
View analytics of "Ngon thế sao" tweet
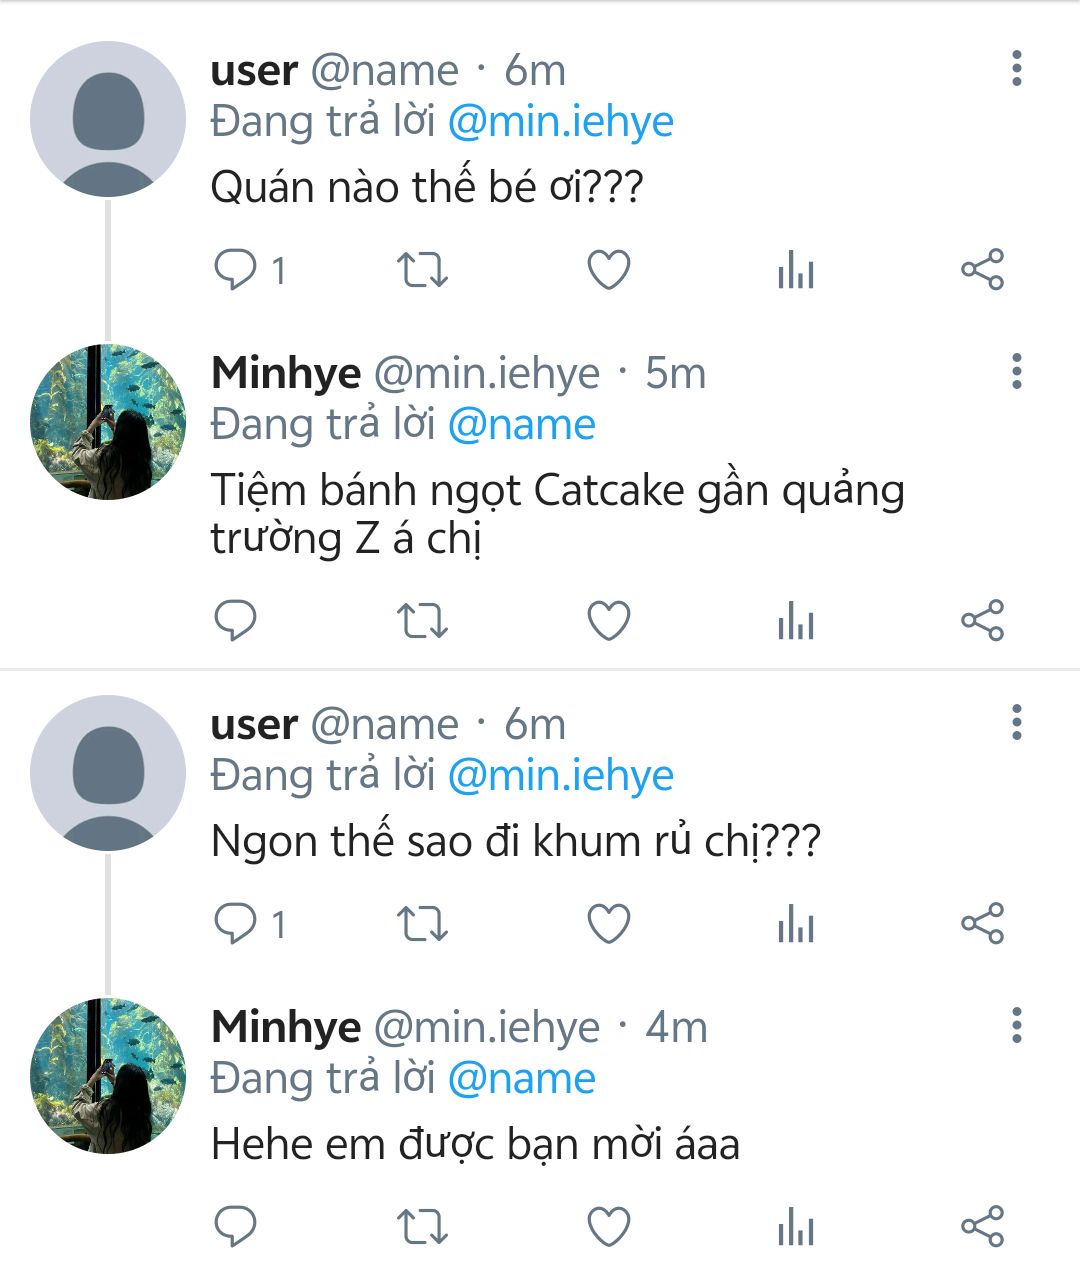pyautogui.click(x=796, y=924)
